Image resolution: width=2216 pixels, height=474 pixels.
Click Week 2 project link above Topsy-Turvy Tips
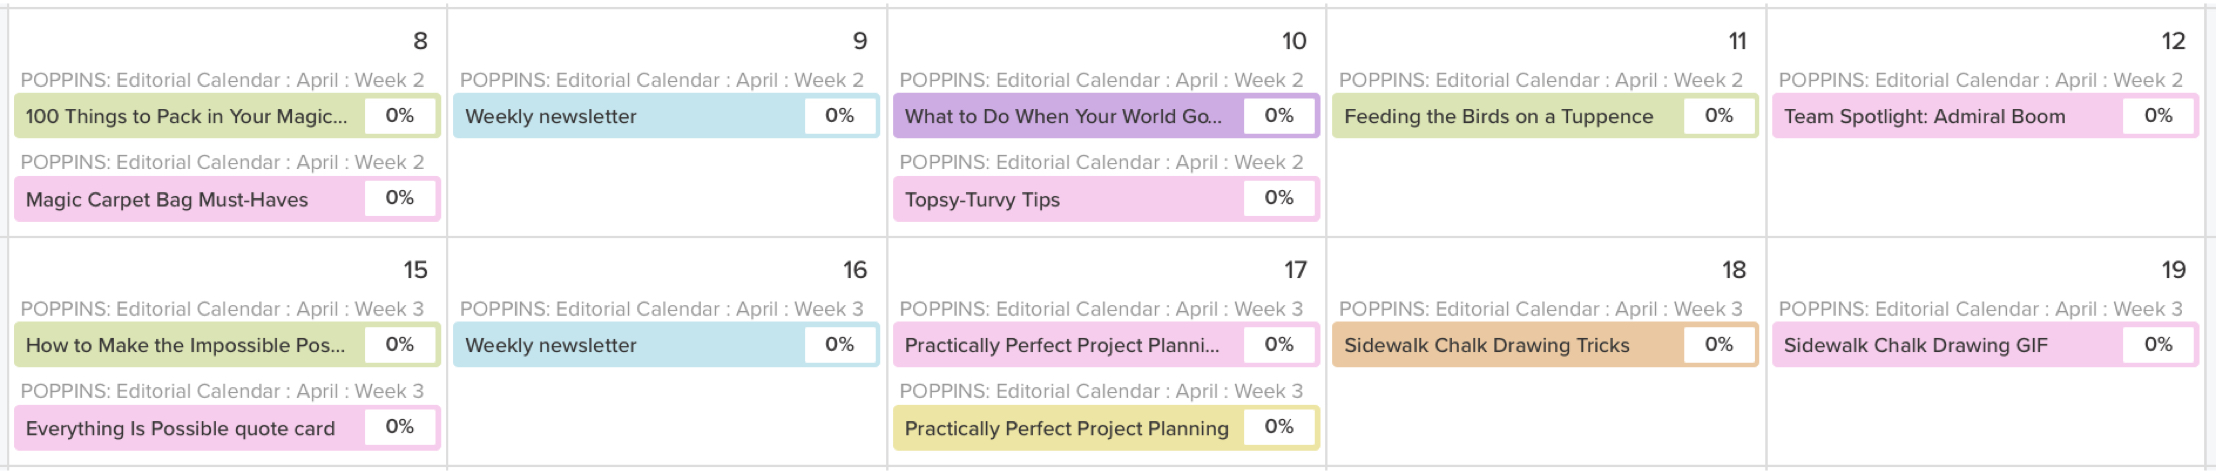[x=1101, y=162]
